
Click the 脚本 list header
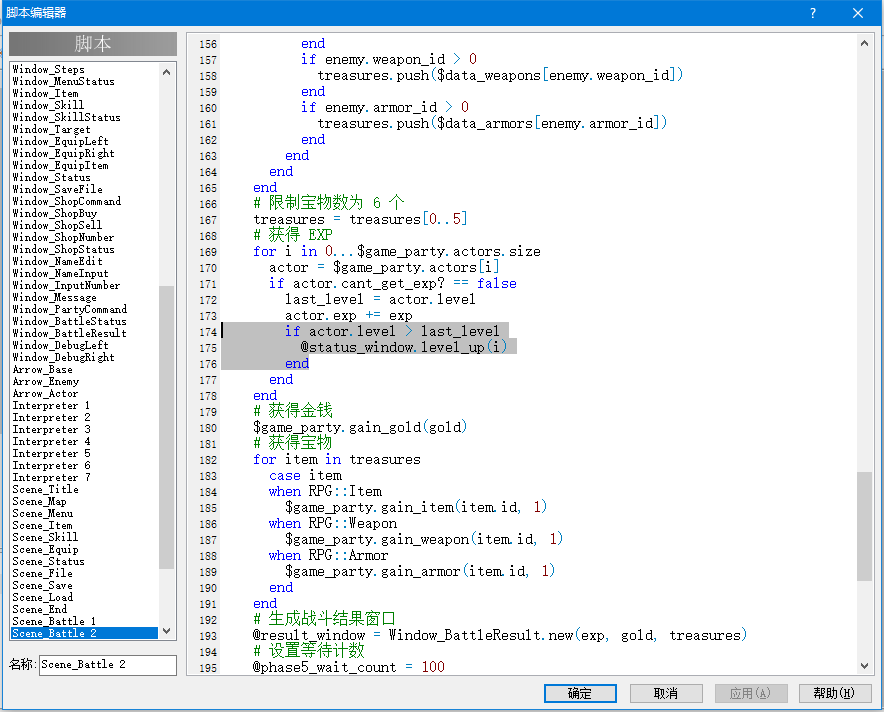(93, 44)
